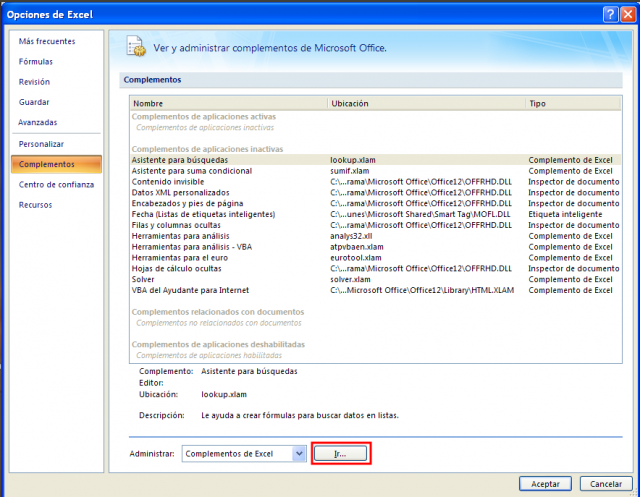Click the analys32.xll location cell
The height and width of the screenshot is (497, 640).
click(351, 236)
